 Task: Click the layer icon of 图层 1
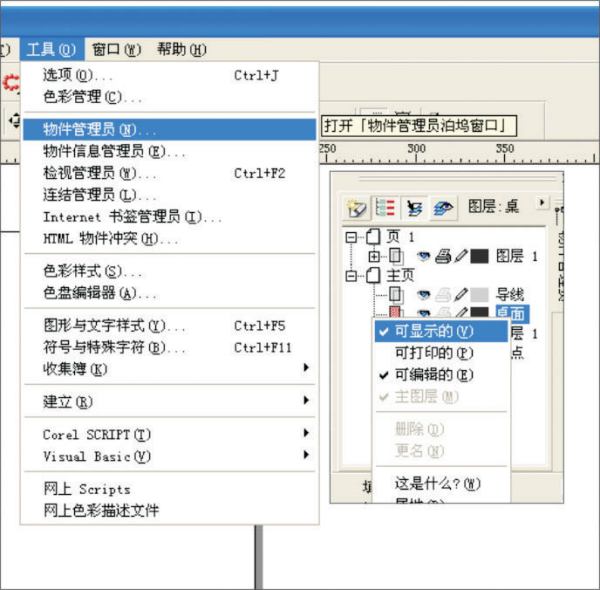[x=396, y=256]
